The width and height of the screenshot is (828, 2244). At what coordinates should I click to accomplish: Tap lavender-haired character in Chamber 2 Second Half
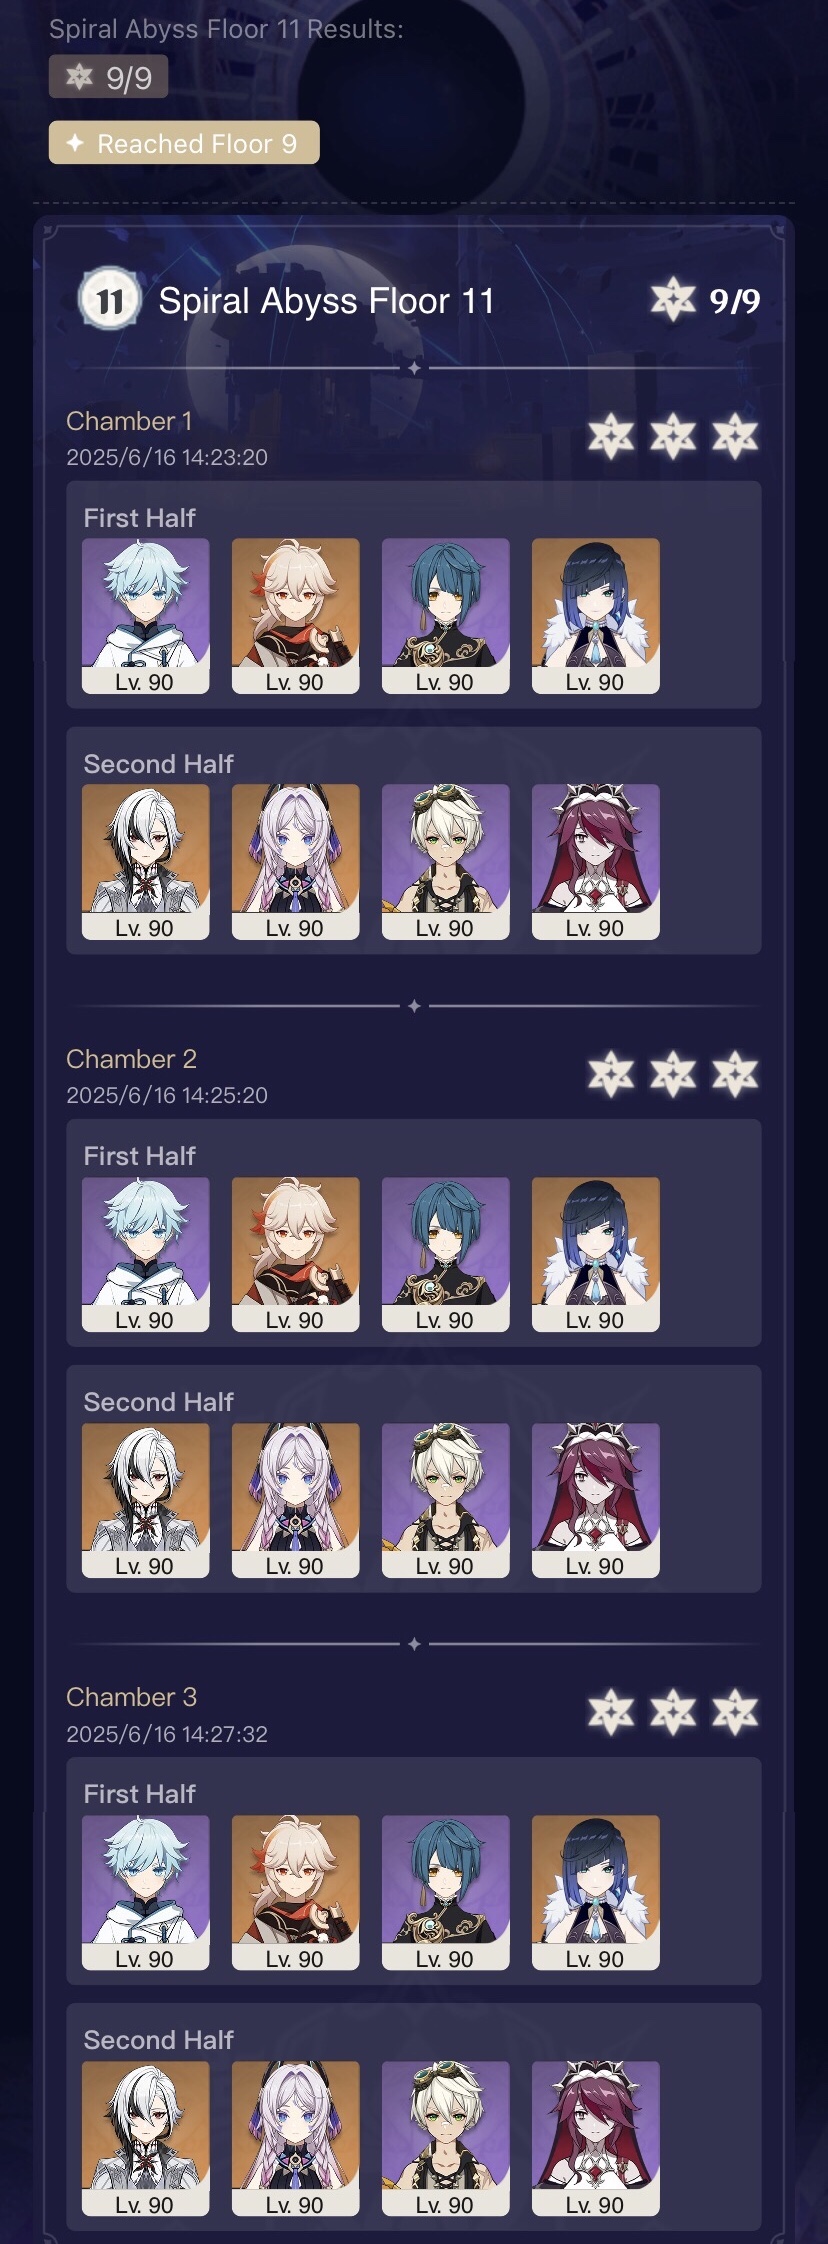(x=296, y=1500)
